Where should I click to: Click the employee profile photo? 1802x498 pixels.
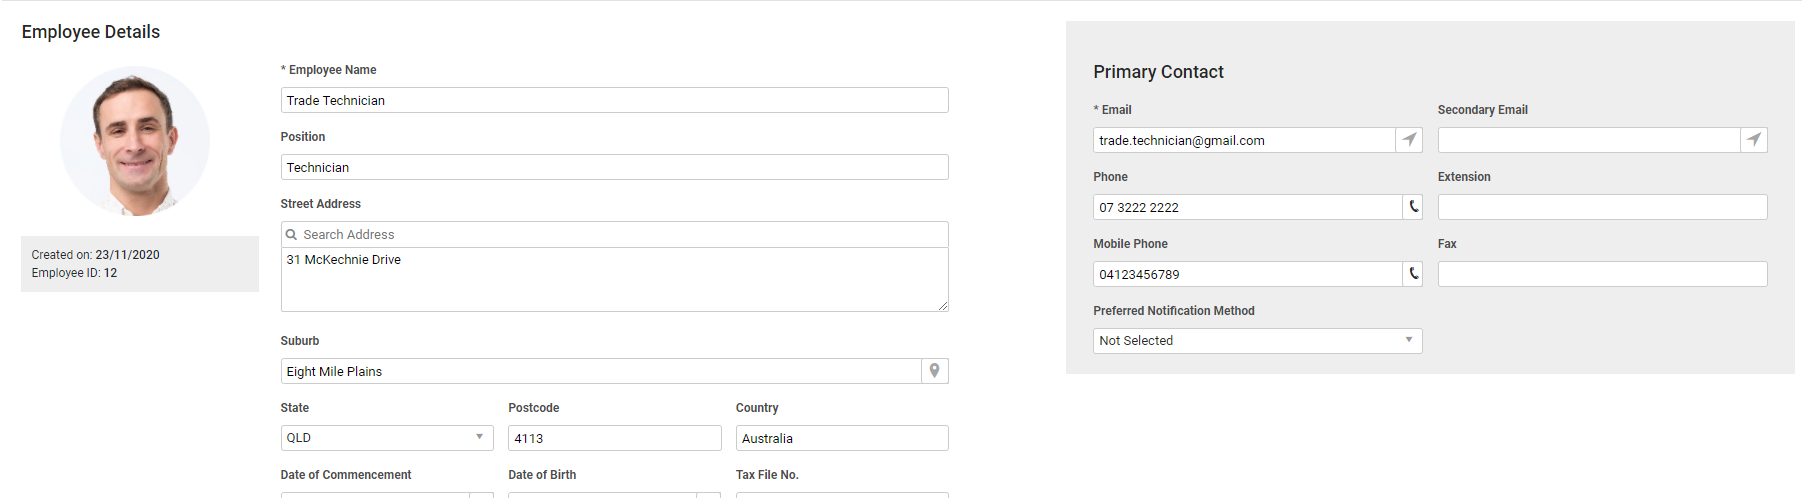click(135, 141)
